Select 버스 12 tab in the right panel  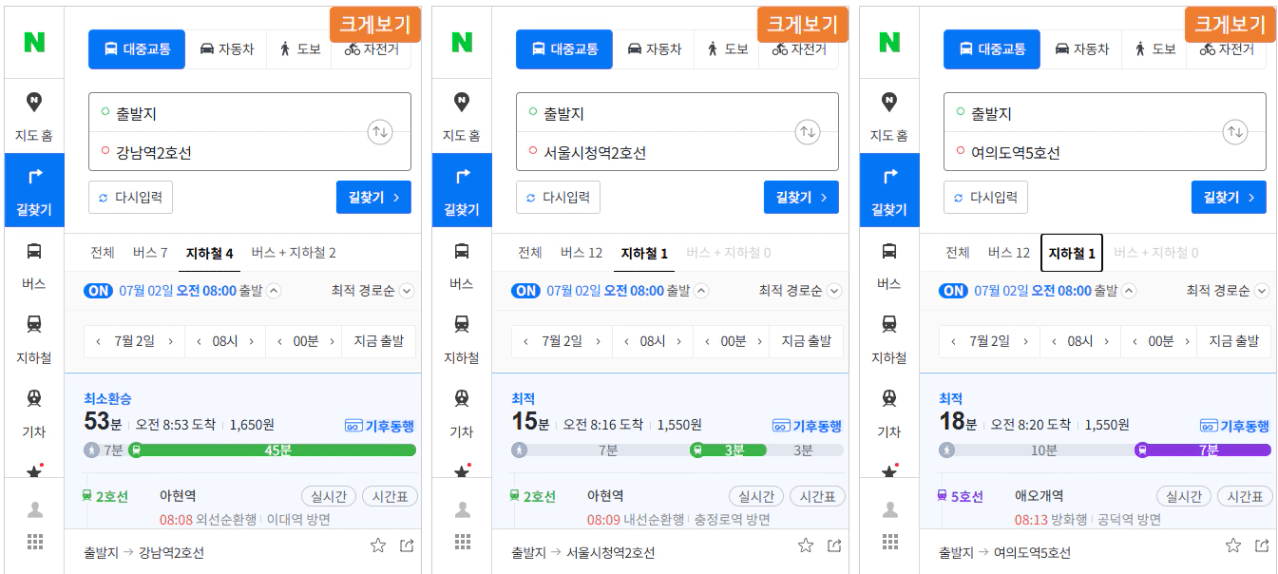tap(1009, 253)
